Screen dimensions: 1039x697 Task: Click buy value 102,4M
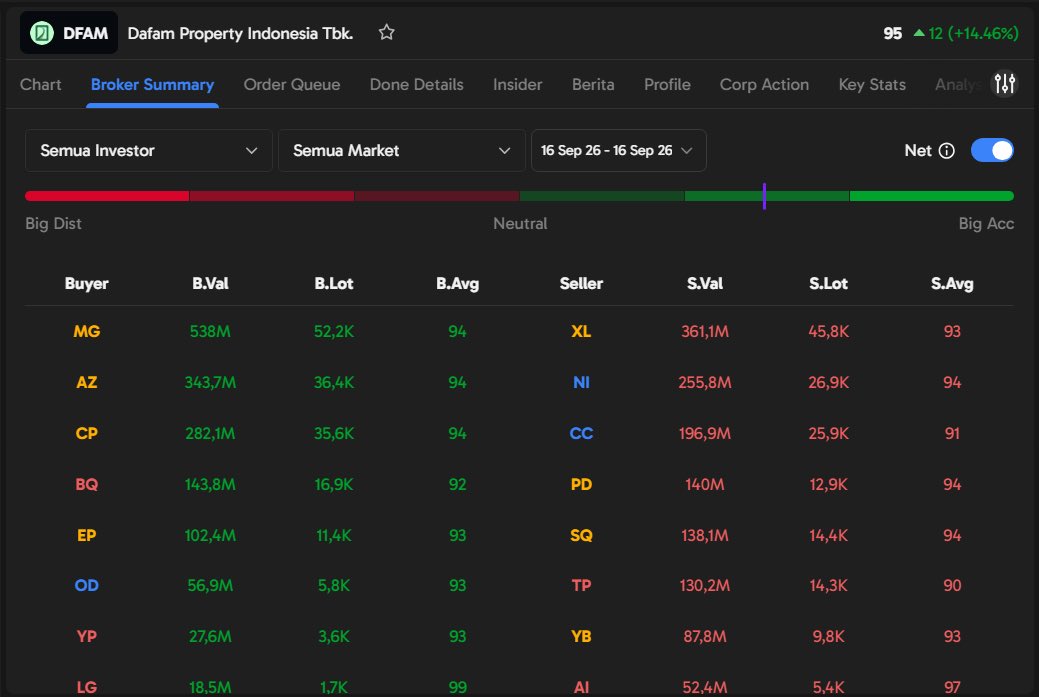[210, 535]
